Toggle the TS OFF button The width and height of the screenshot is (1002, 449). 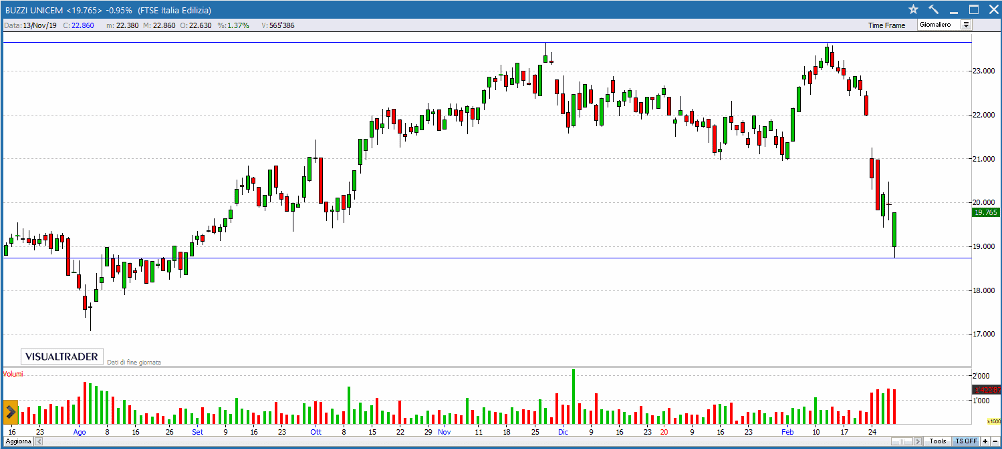point(965,441)
